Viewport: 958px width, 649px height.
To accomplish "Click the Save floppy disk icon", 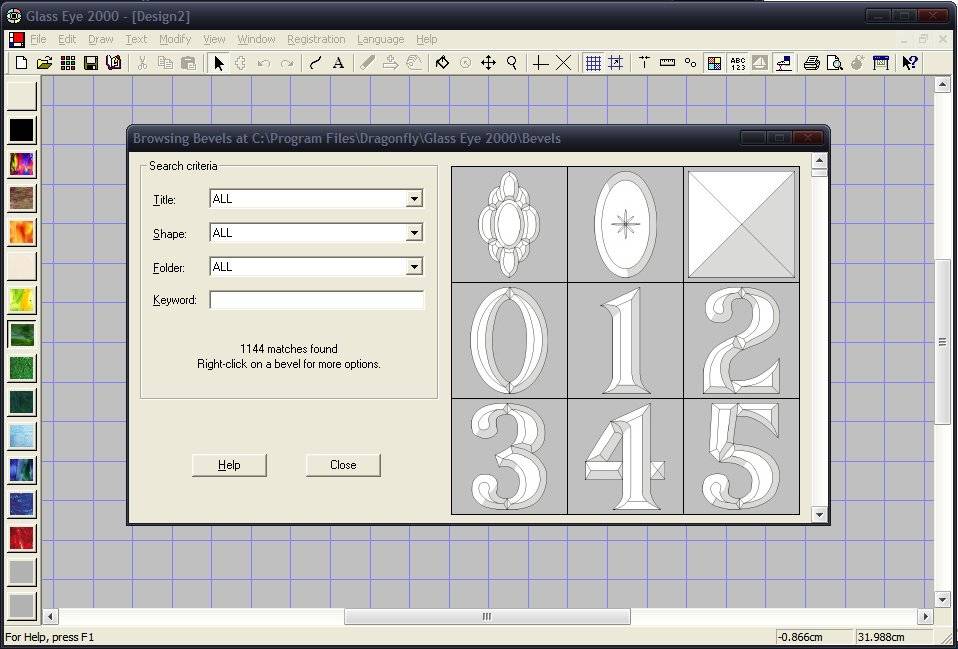I will tap(90, 62).
